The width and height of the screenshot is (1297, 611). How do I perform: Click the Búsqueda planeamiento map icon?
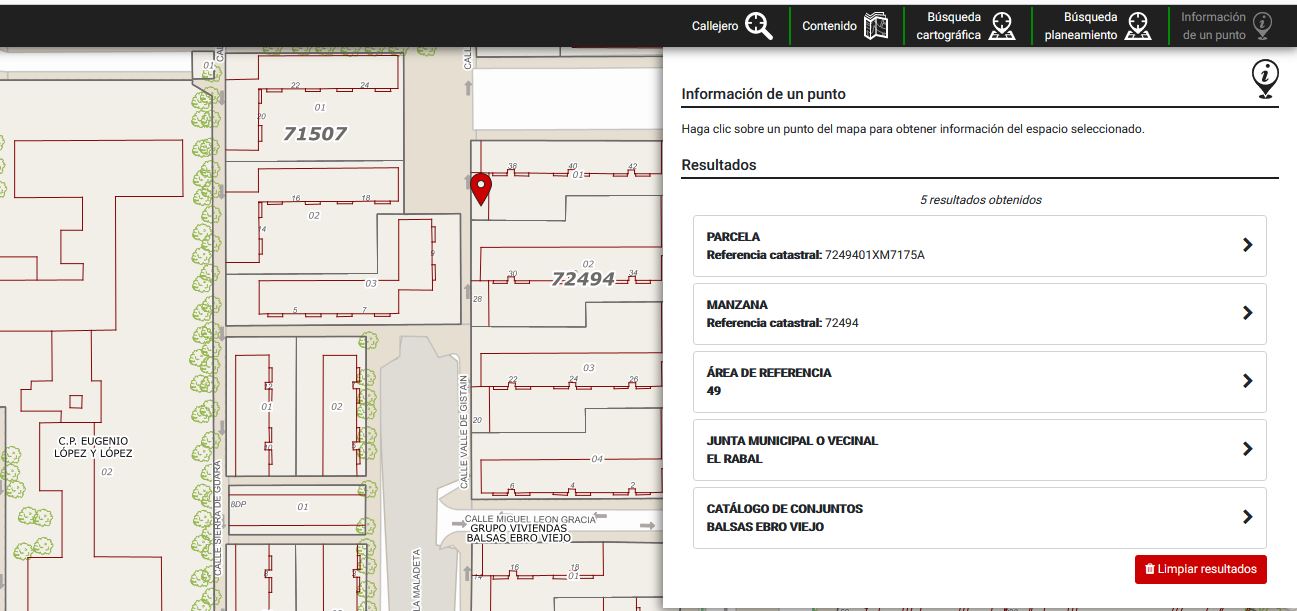(x=1137, y=26)
